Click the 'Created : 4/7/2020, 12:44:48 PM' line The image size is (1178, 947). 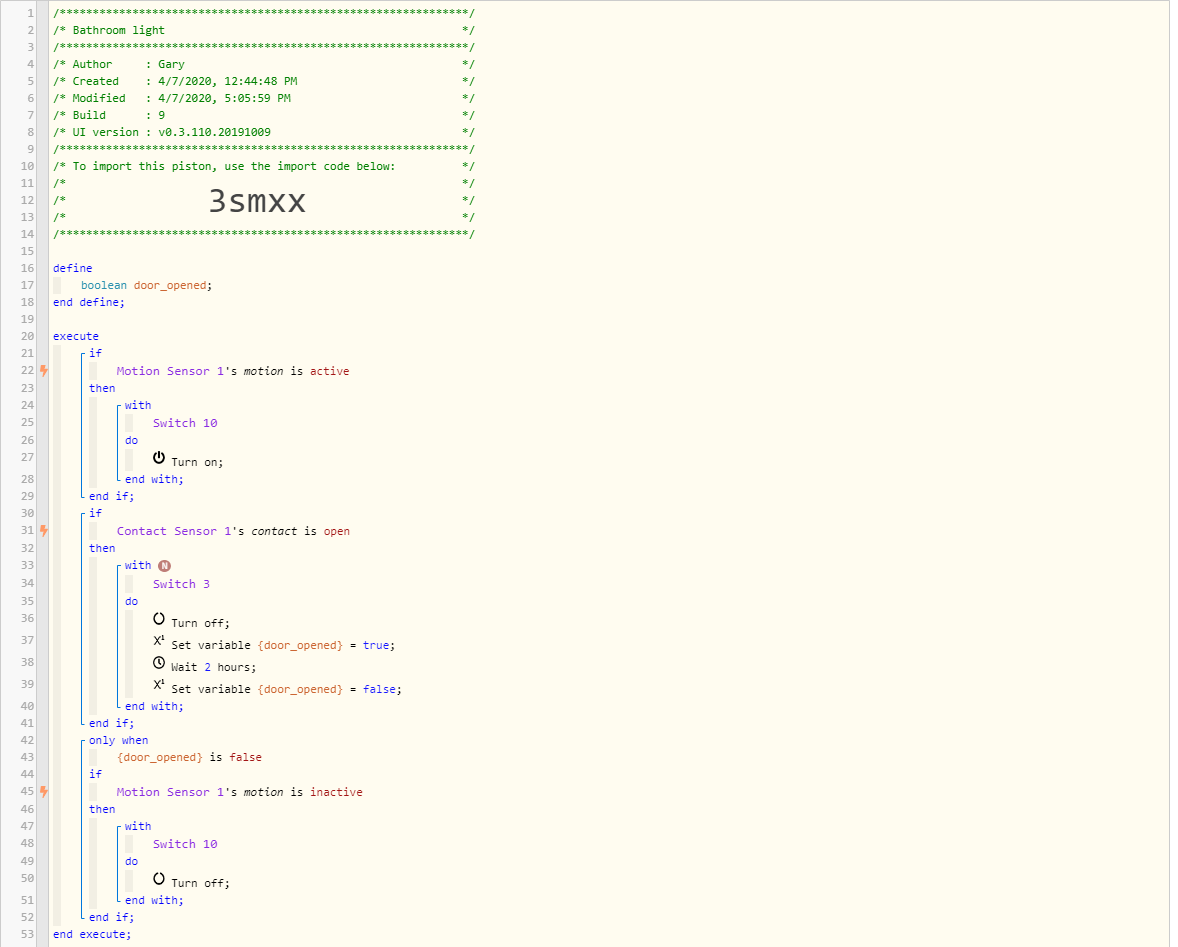(x=263, y=80)
